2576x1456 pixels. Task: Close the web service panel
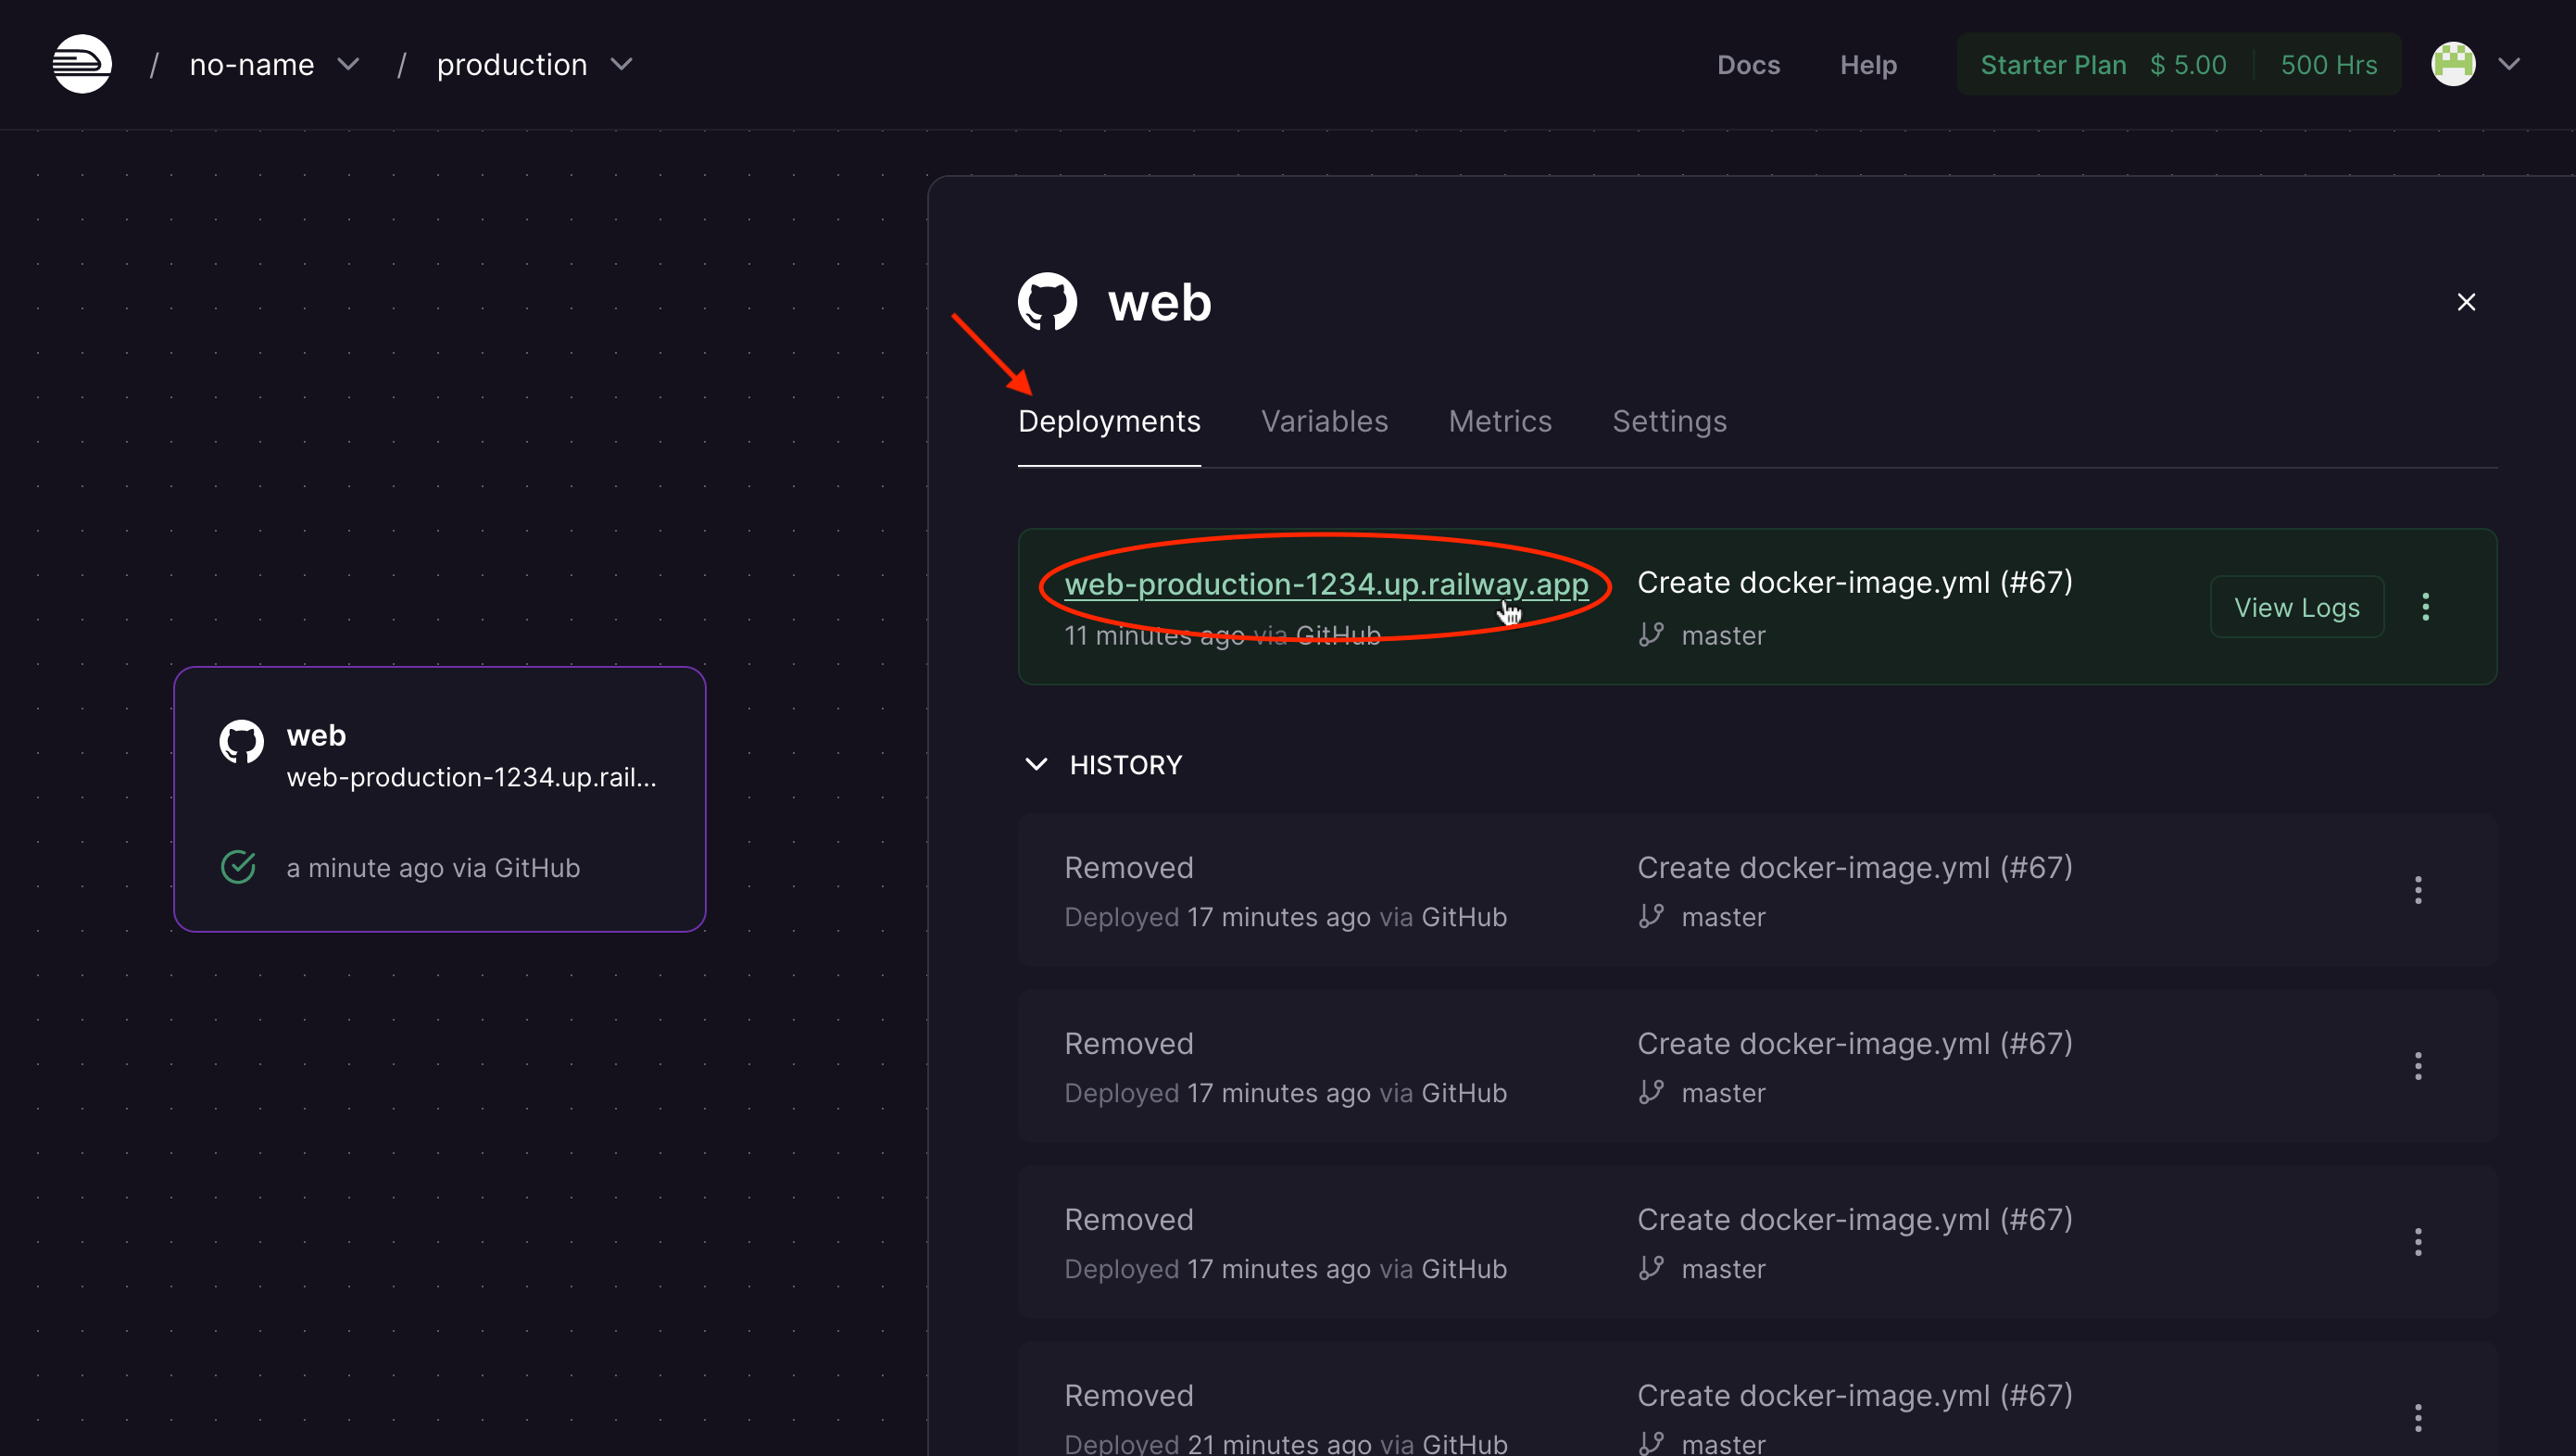click(x=2466, y=301)
